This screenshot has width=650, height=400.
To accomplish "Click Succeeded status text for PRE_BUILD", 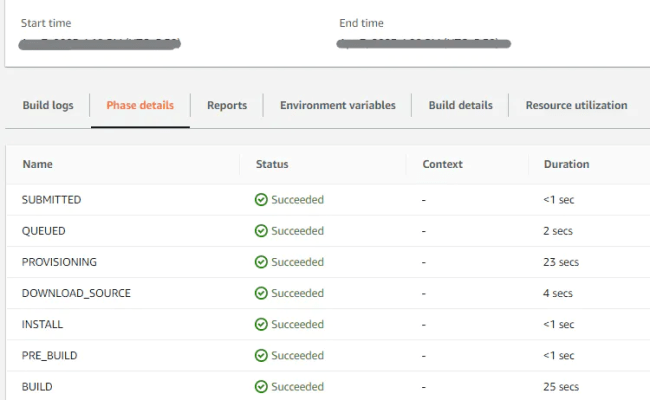I will tap(297, 355).
